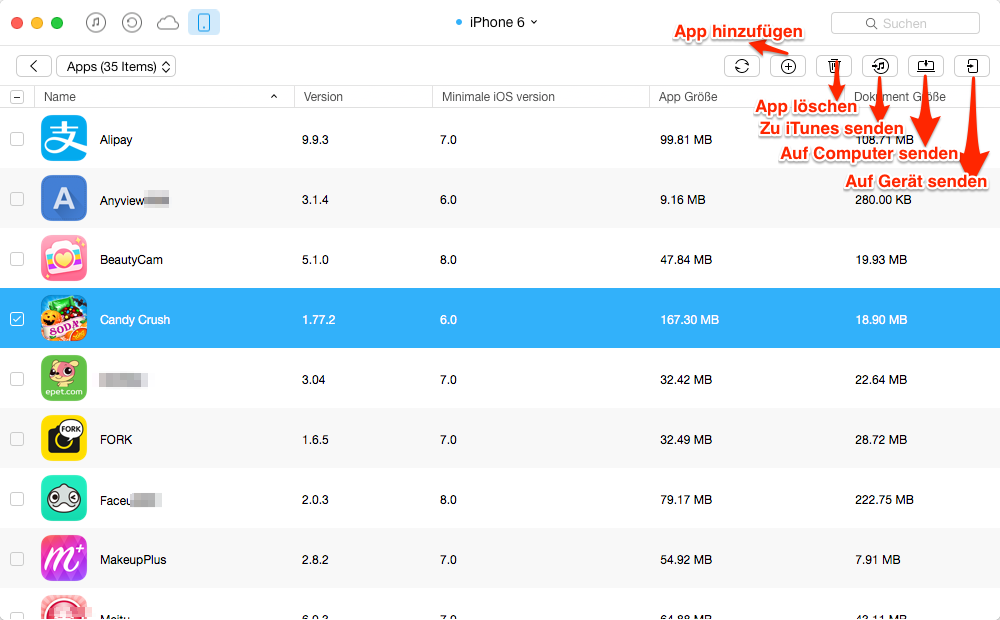1000x620 pixels.
Task: Click the 7.91 MB document size
Action: (x=878, y=559)
